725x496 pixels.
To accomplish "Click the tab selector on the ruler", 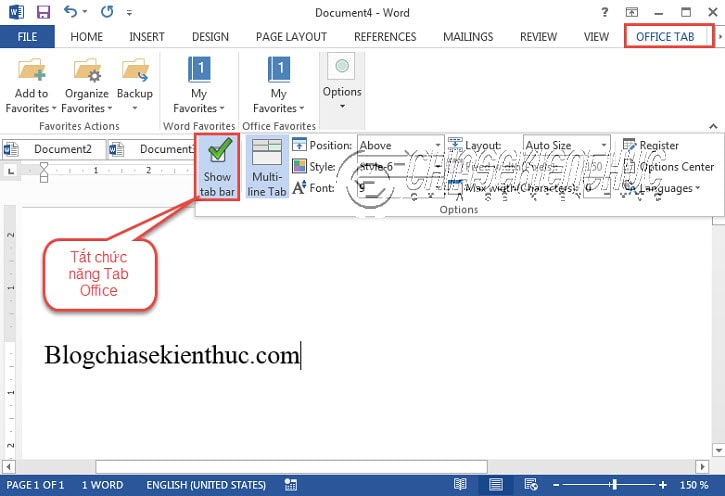I will (x=11, y=171).
